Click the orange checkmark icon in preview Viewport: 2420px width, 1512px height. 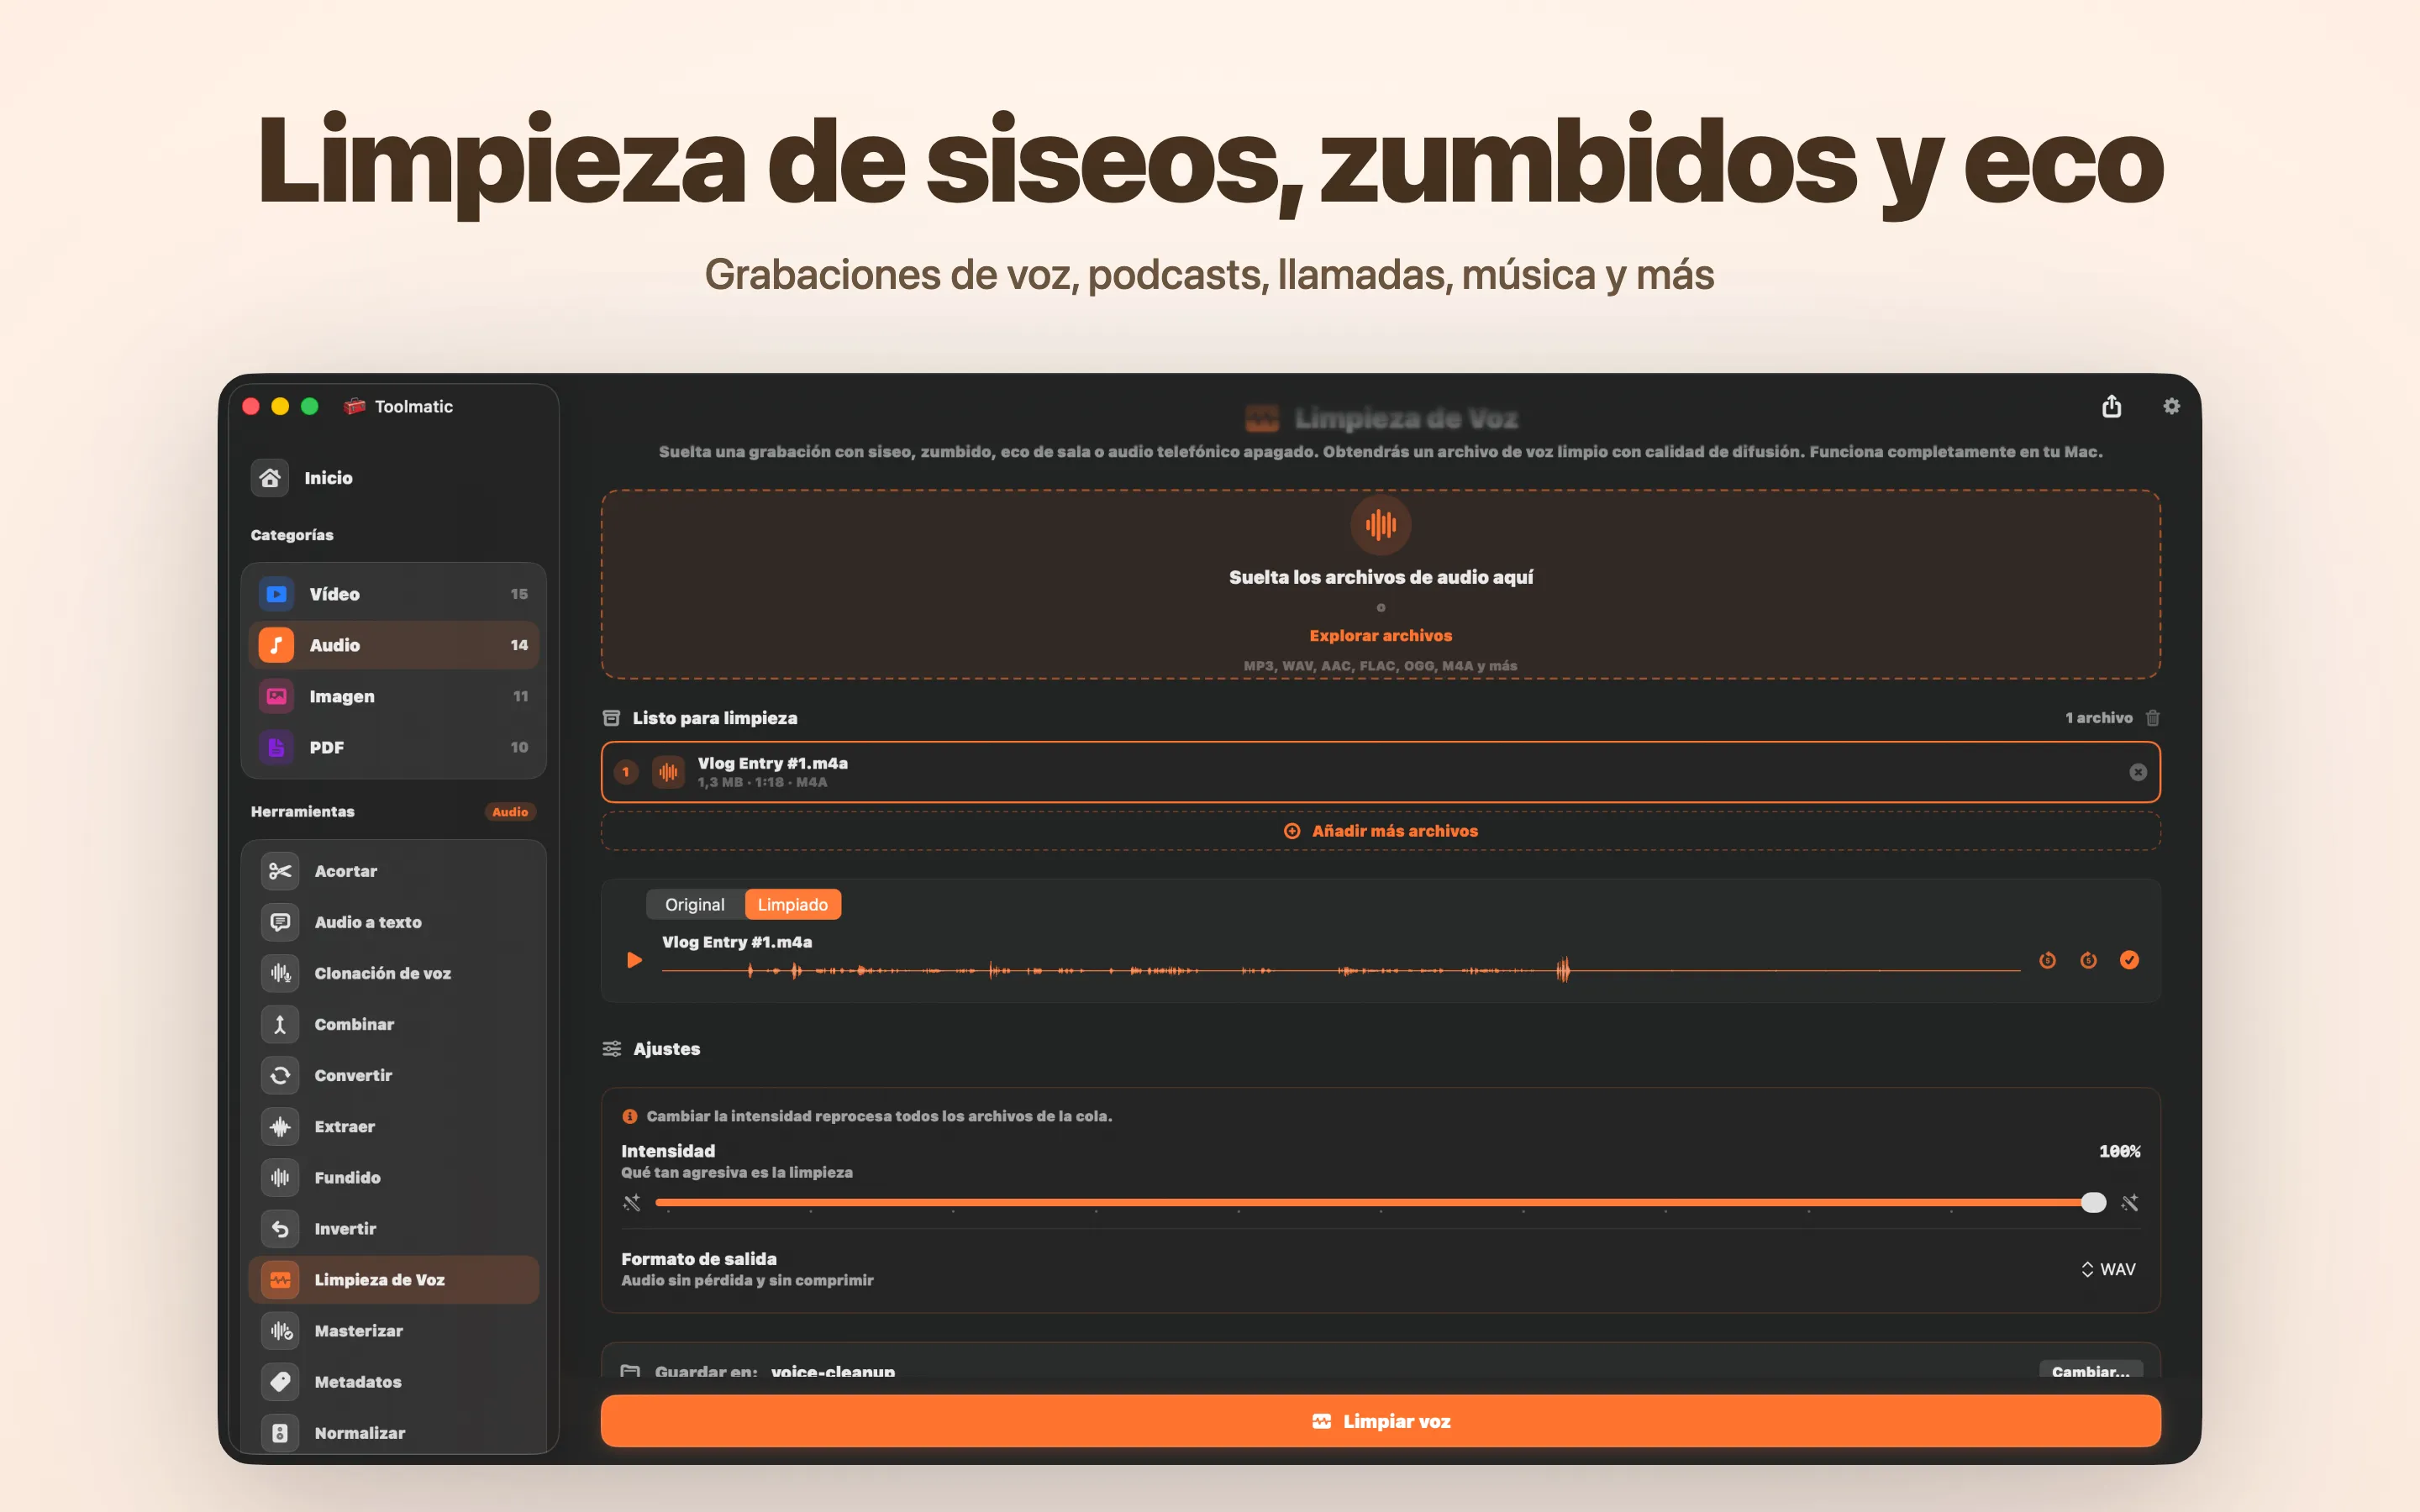click(x=2129, y=960)
